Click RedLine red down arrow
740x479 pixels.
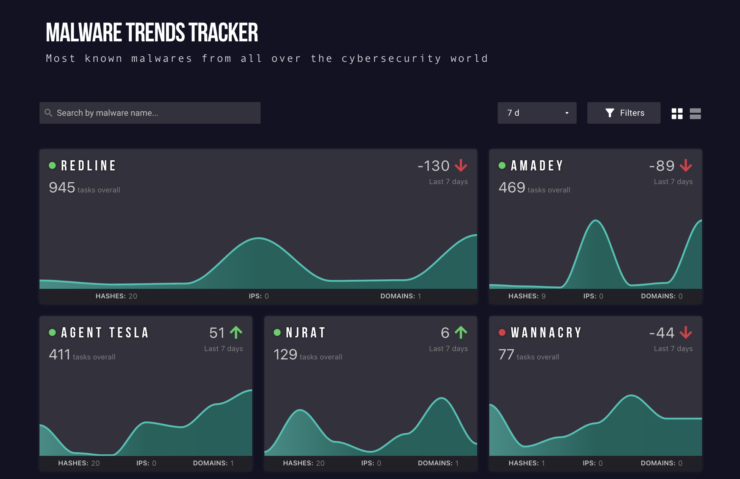[461, 165]
